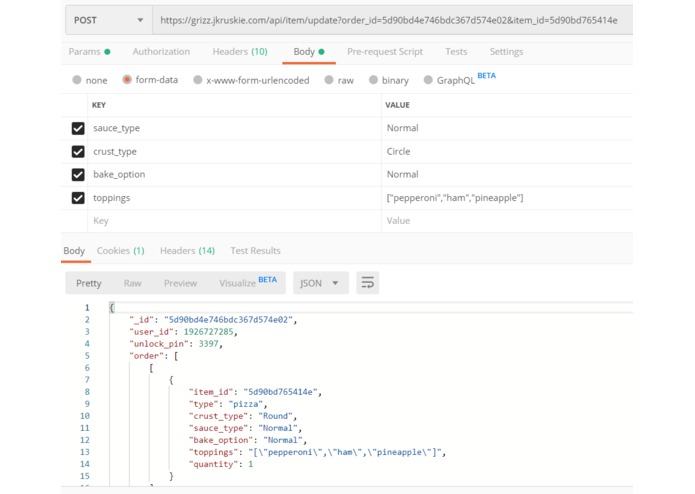Click the "item_id" line in response
The width and height of the screenshot is (695, 494).
[x=255, y=392]
